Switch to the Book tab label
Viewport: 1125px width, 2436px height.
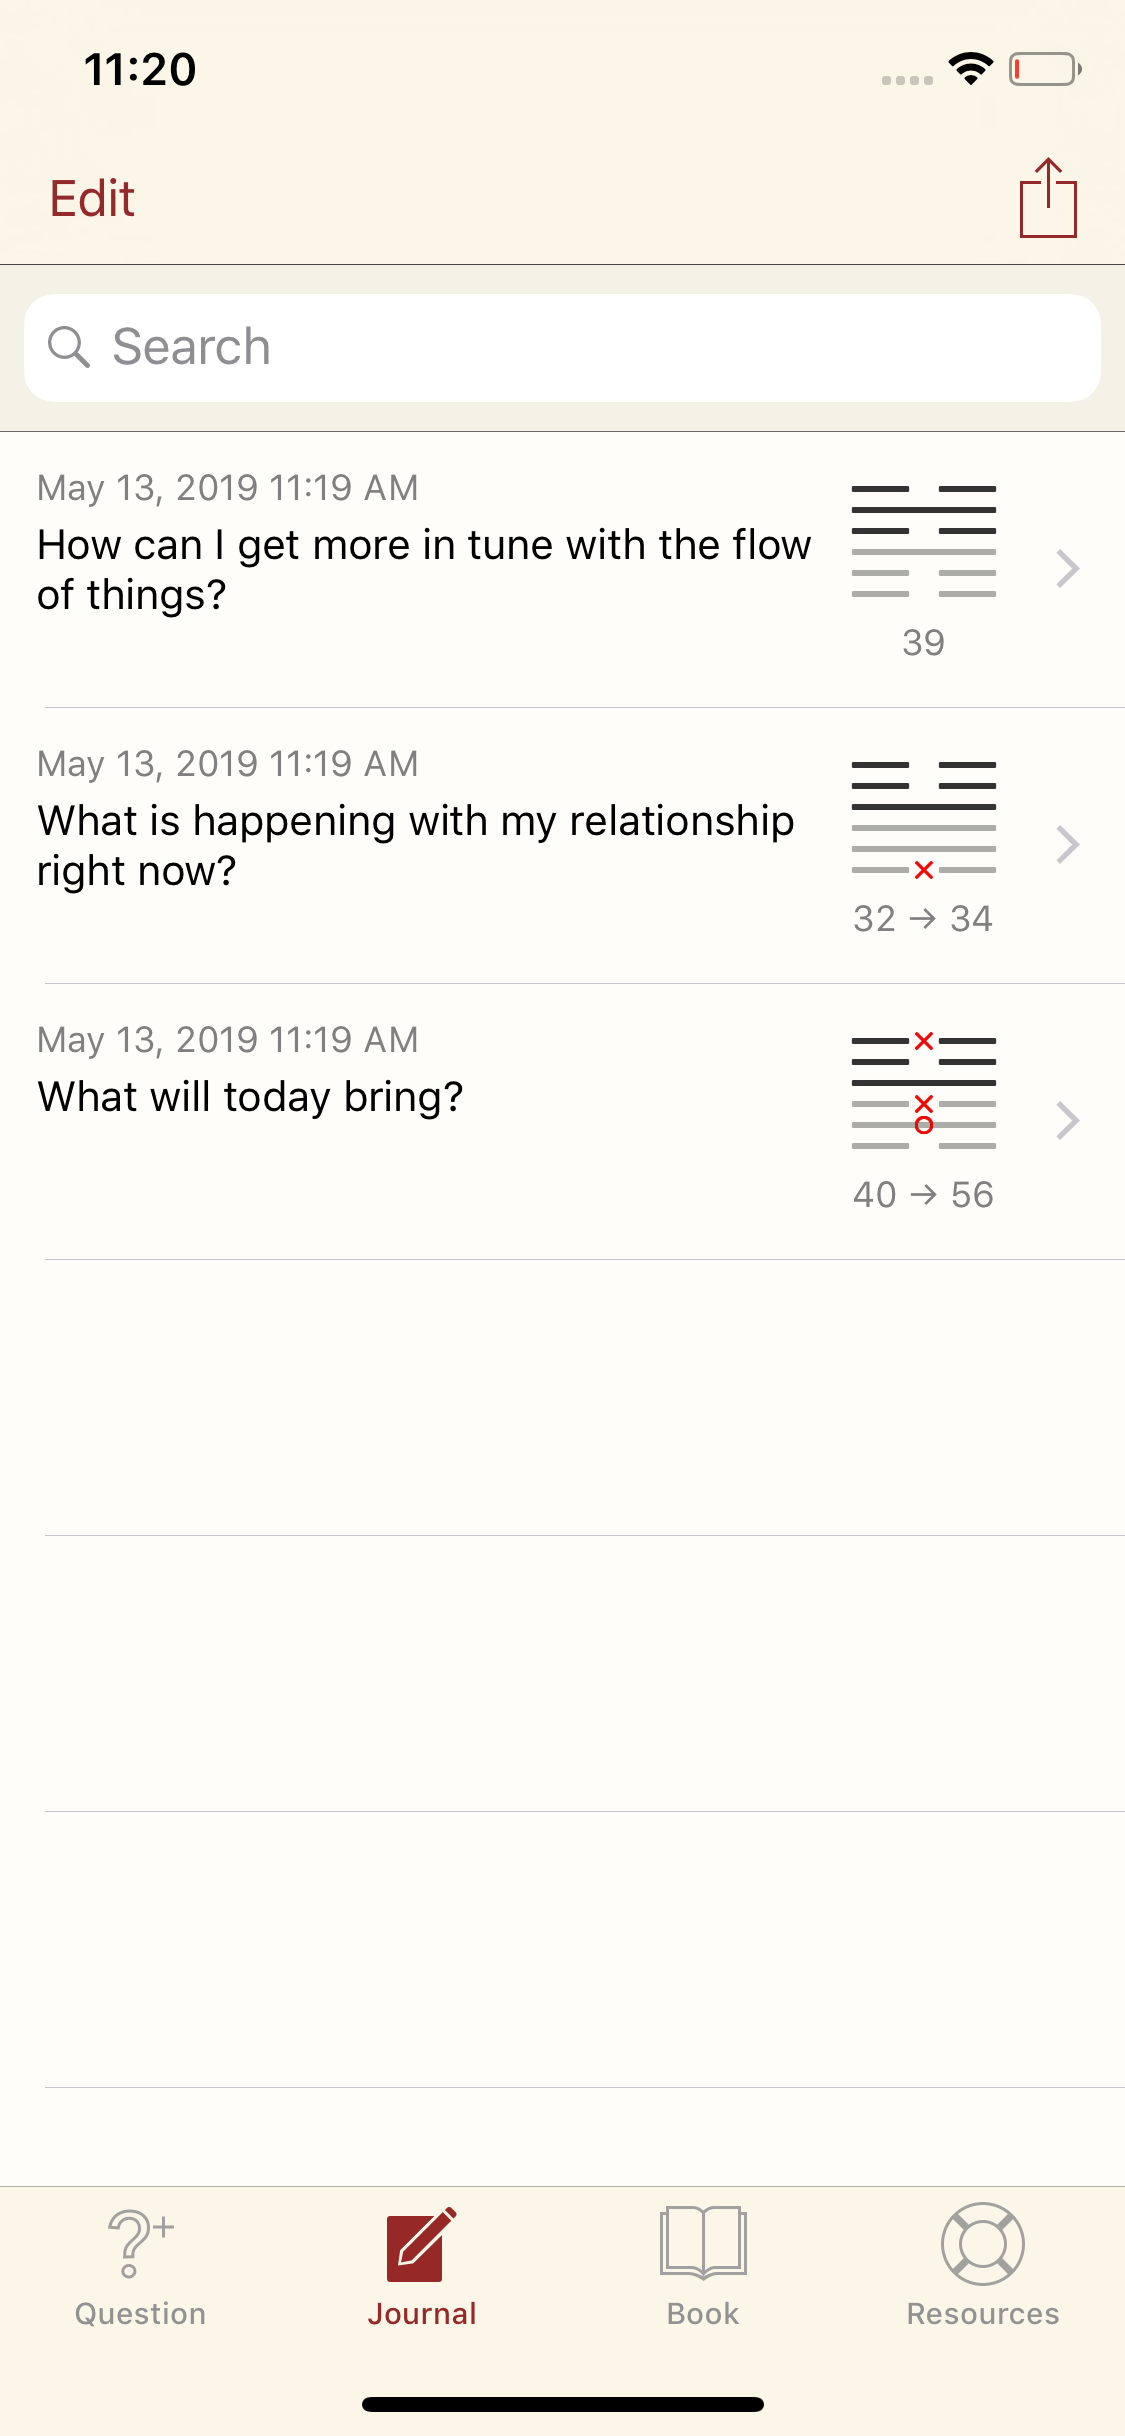click(703, 2314)
